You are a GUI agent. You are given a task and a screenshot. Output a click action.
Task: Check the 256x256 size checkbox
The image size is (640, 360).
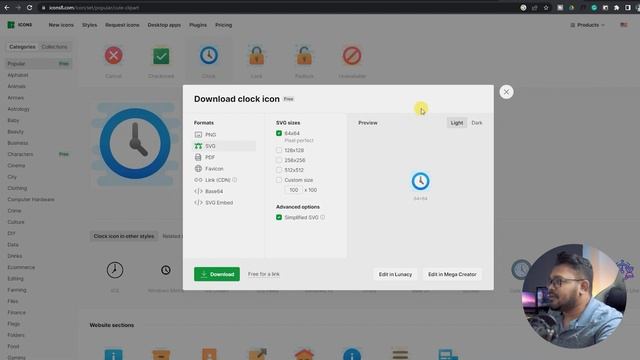279,160
